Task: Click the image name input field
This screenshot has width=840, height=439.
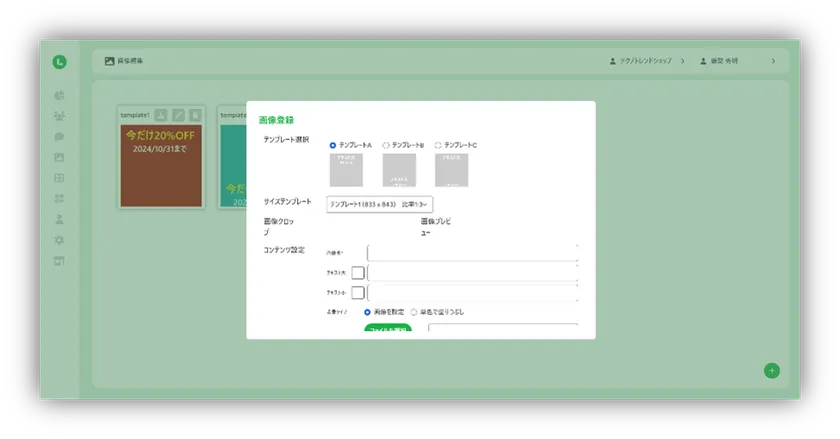Action: [x=472, y=253]
